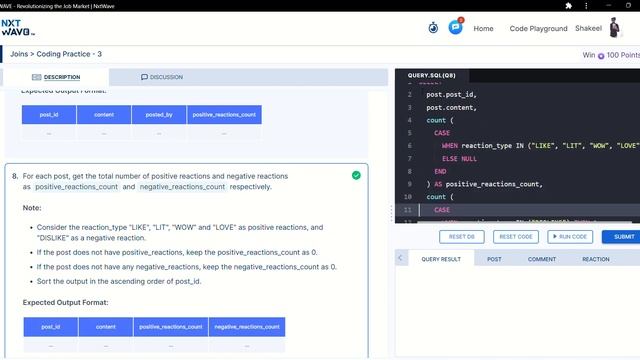Click the NxtWave logo
Image resolution: width=640 pixels, height=360 pixels.
(18, 28)
